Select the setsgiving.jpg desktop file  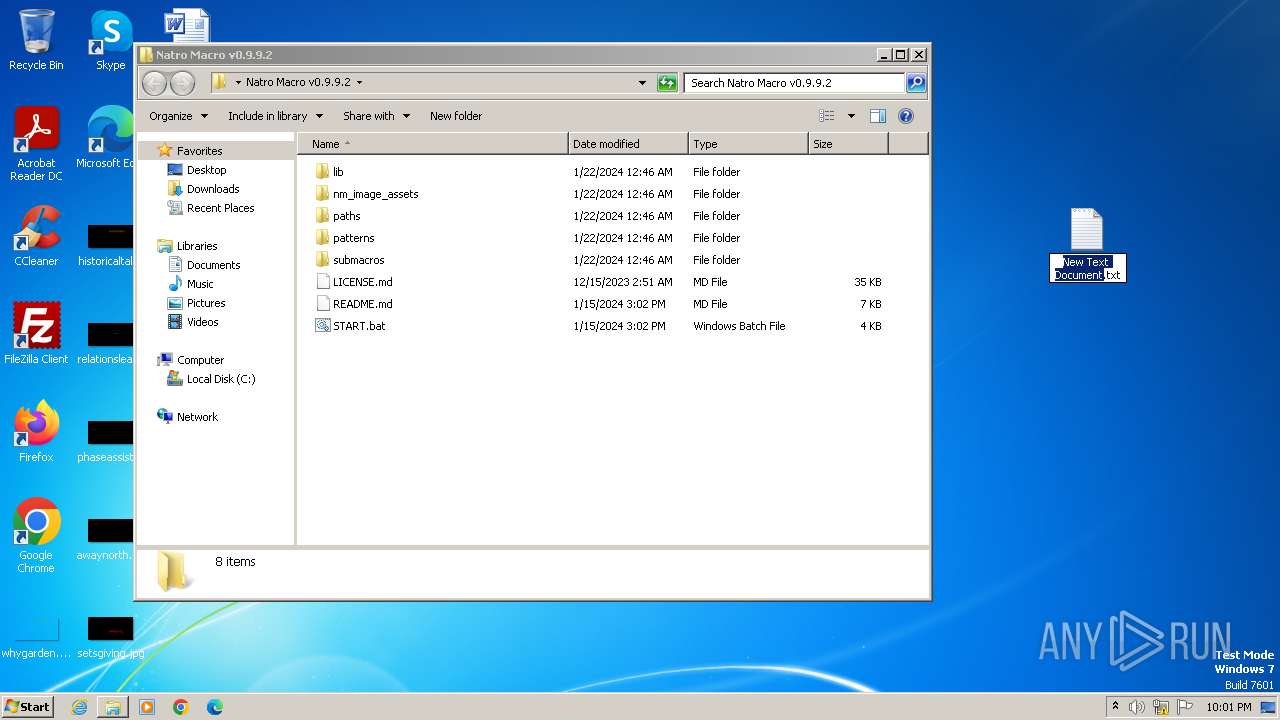point(110,638)
